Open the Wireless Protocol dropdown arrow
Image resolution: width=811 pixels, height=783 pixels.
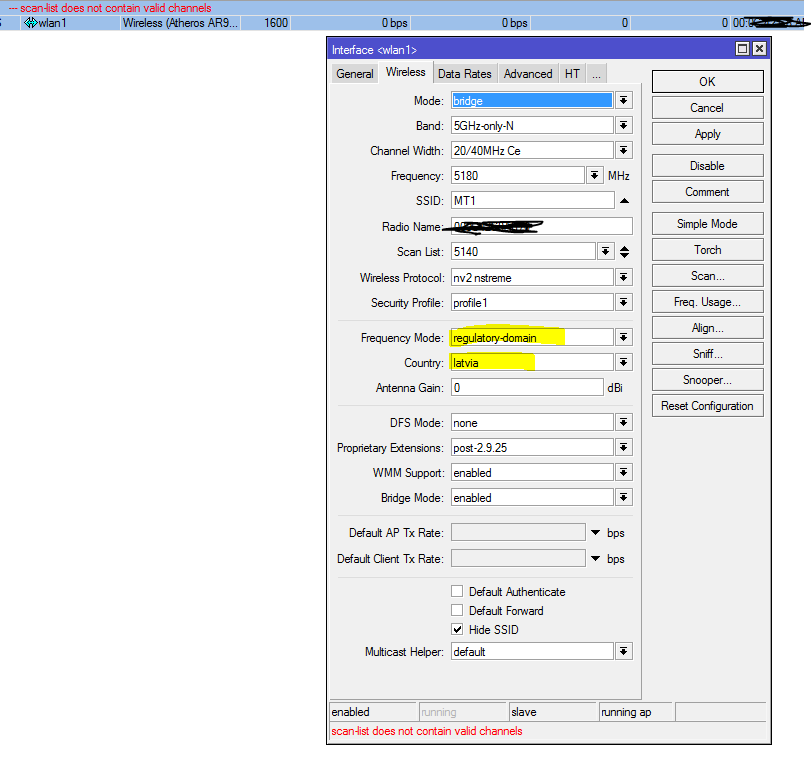click(x=624, y=277)
